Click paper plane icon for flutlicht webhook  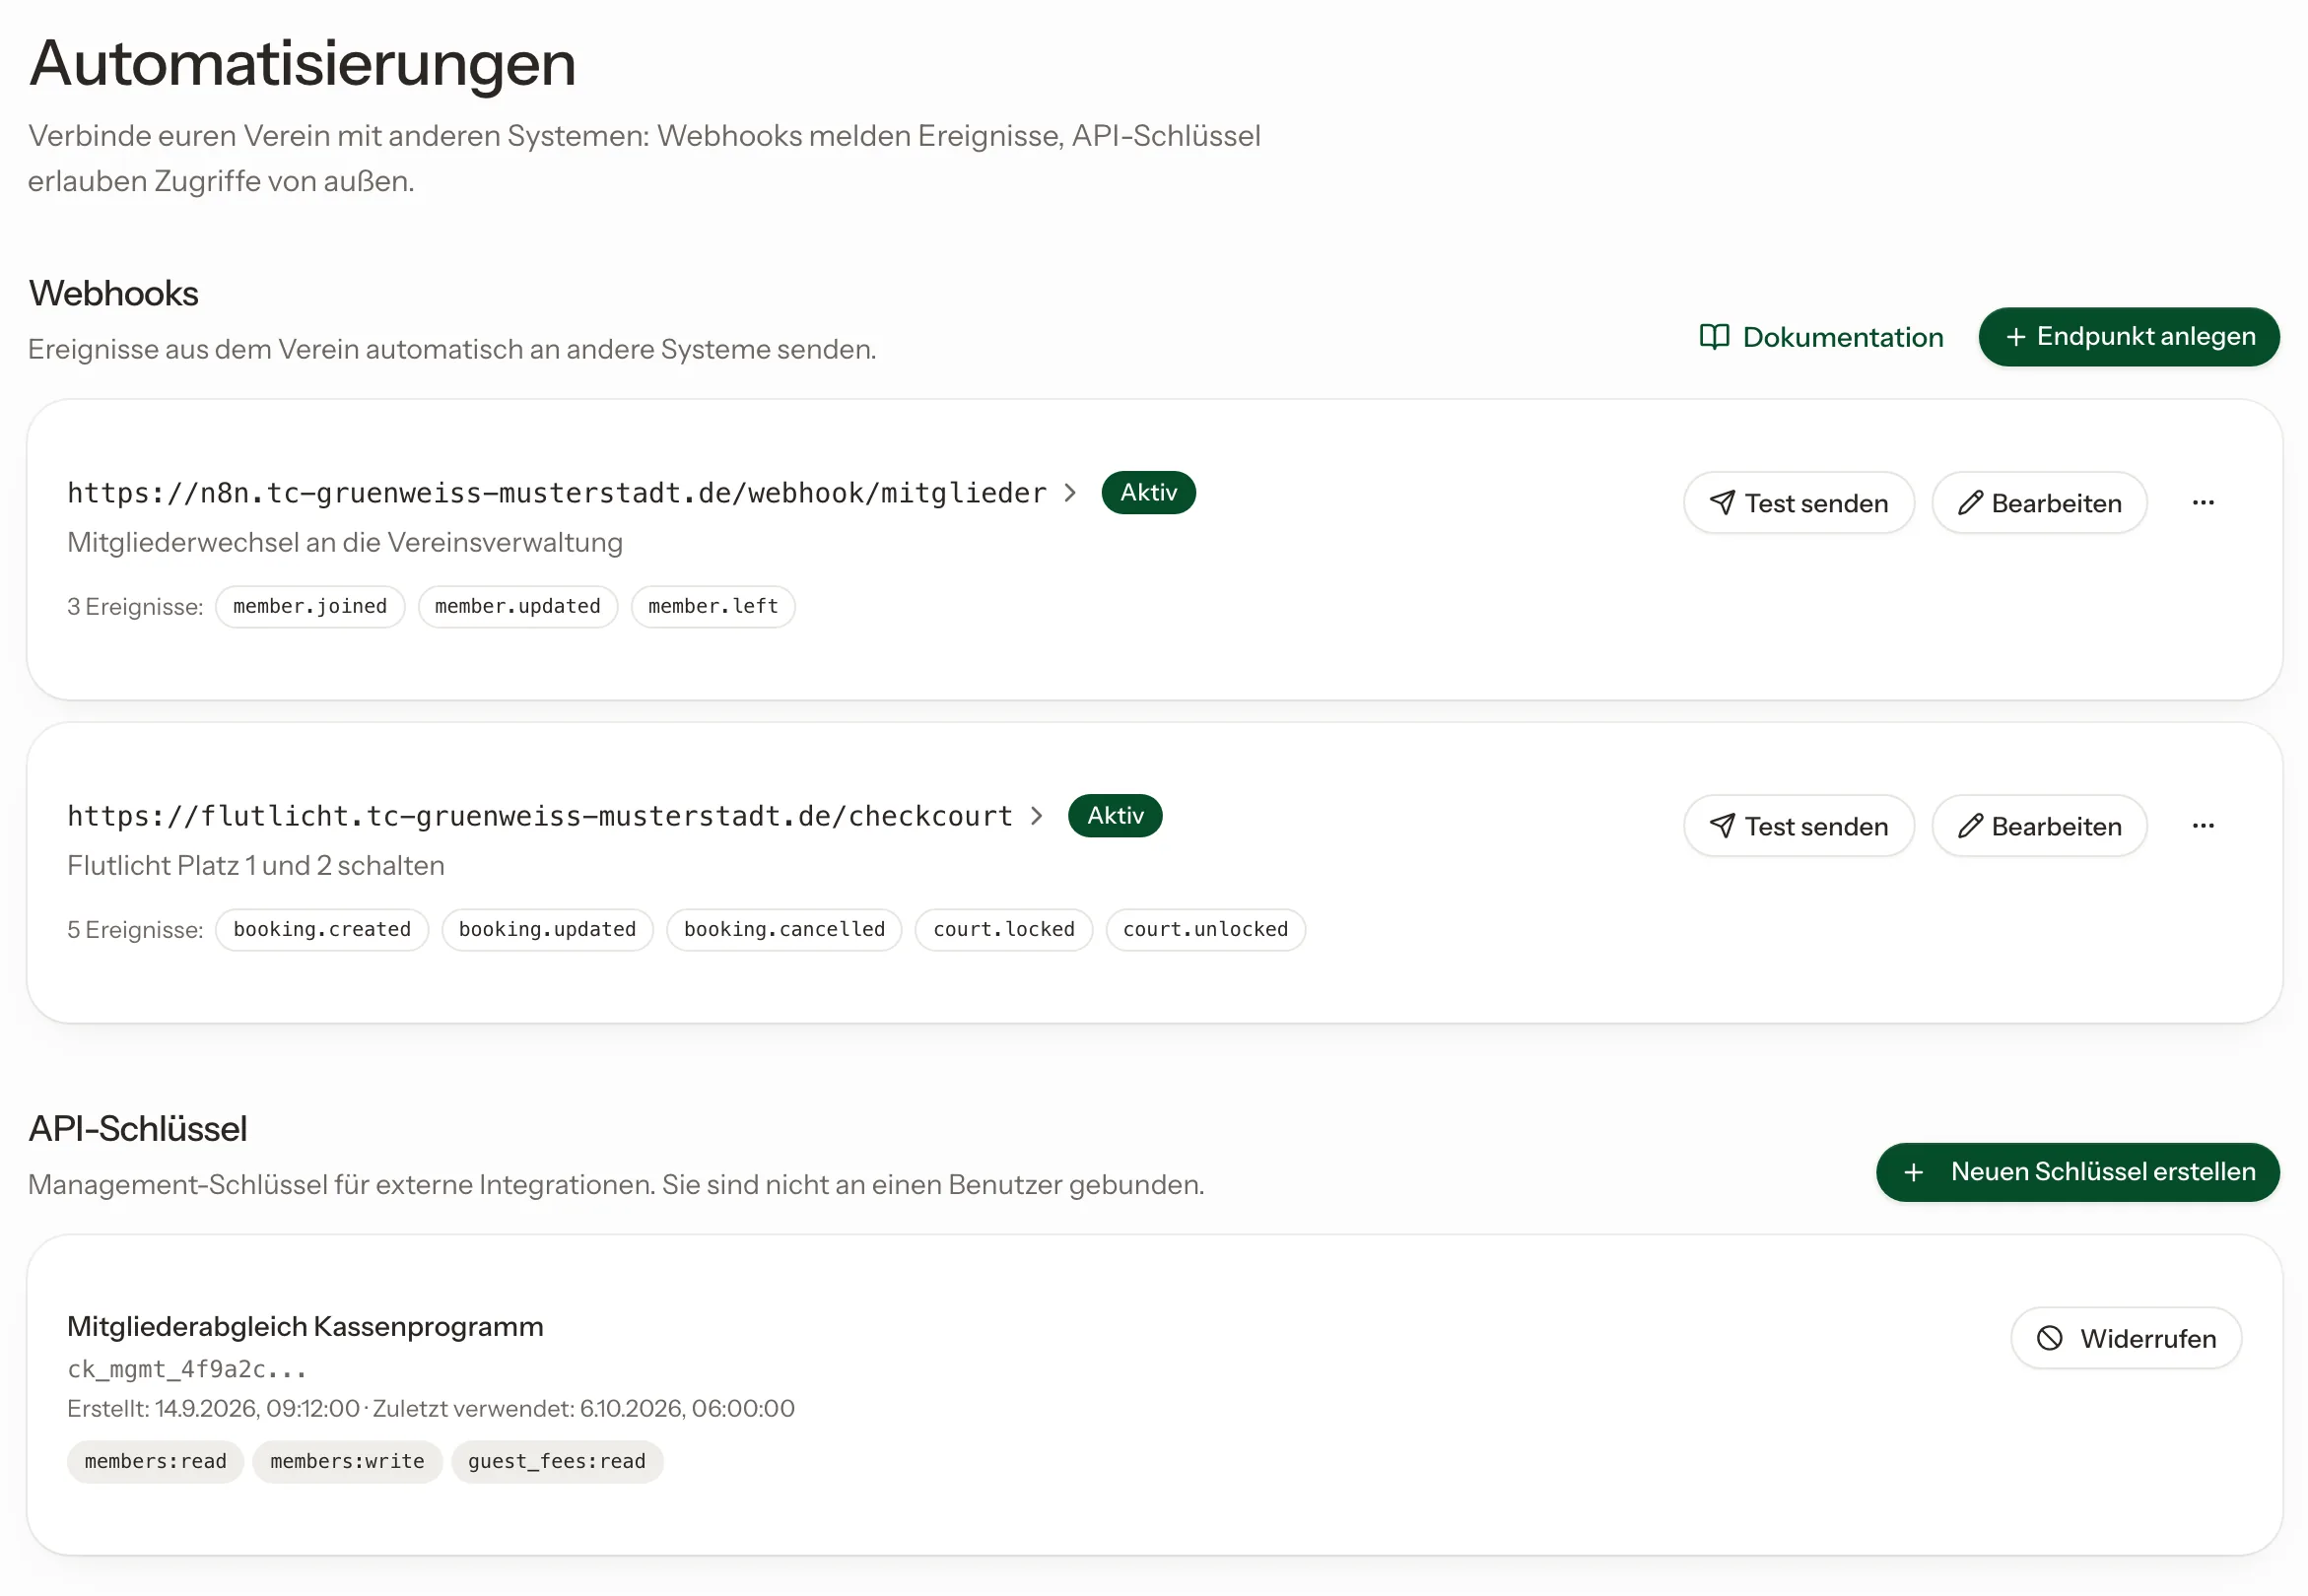coord(1721,826)
